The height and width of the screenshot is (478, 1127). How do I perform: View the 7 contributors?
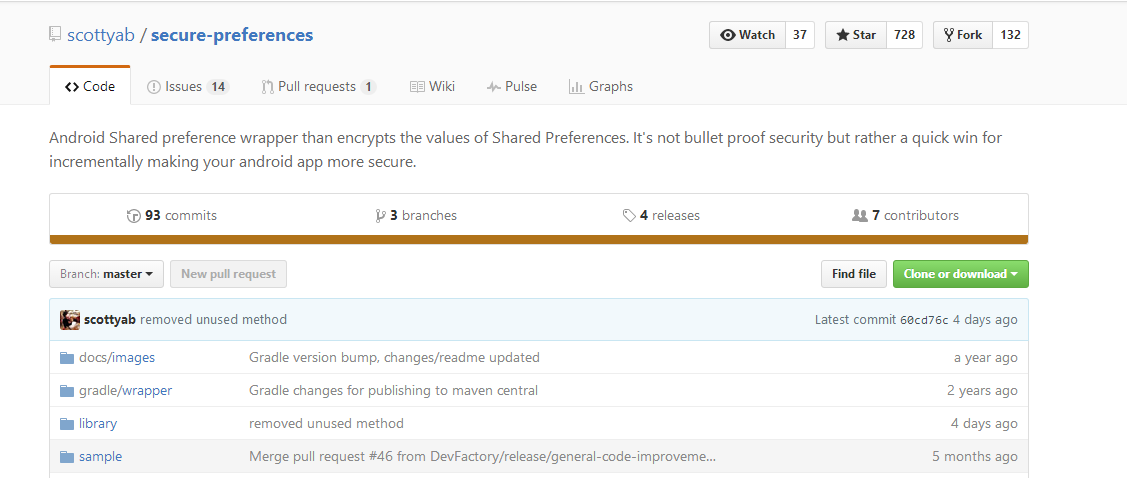[906, 216]
